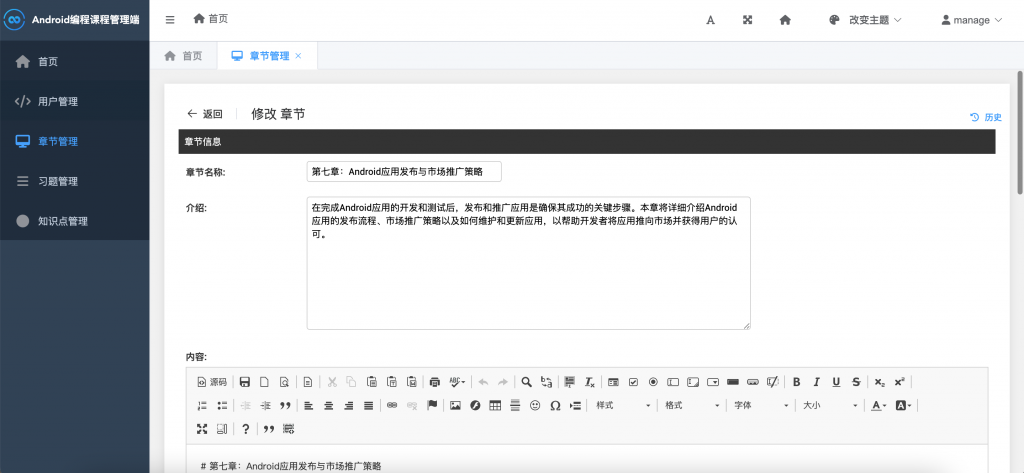Viewport: 1024px width, 473px height.
Task: Increase indent in editor
Action: (265, 406)
